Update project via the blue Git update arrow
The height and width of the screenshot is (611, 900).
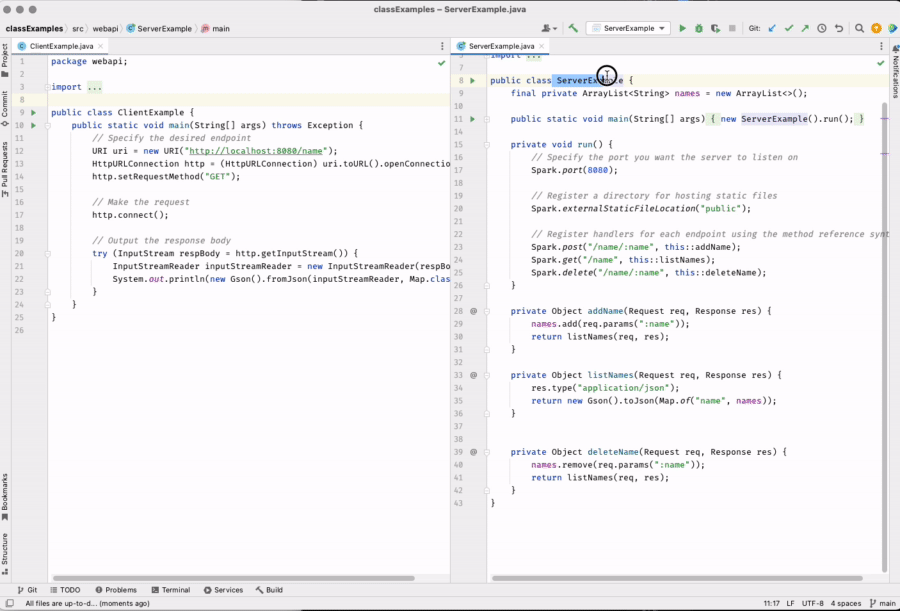pyautogui.click(x=772, y=28)
